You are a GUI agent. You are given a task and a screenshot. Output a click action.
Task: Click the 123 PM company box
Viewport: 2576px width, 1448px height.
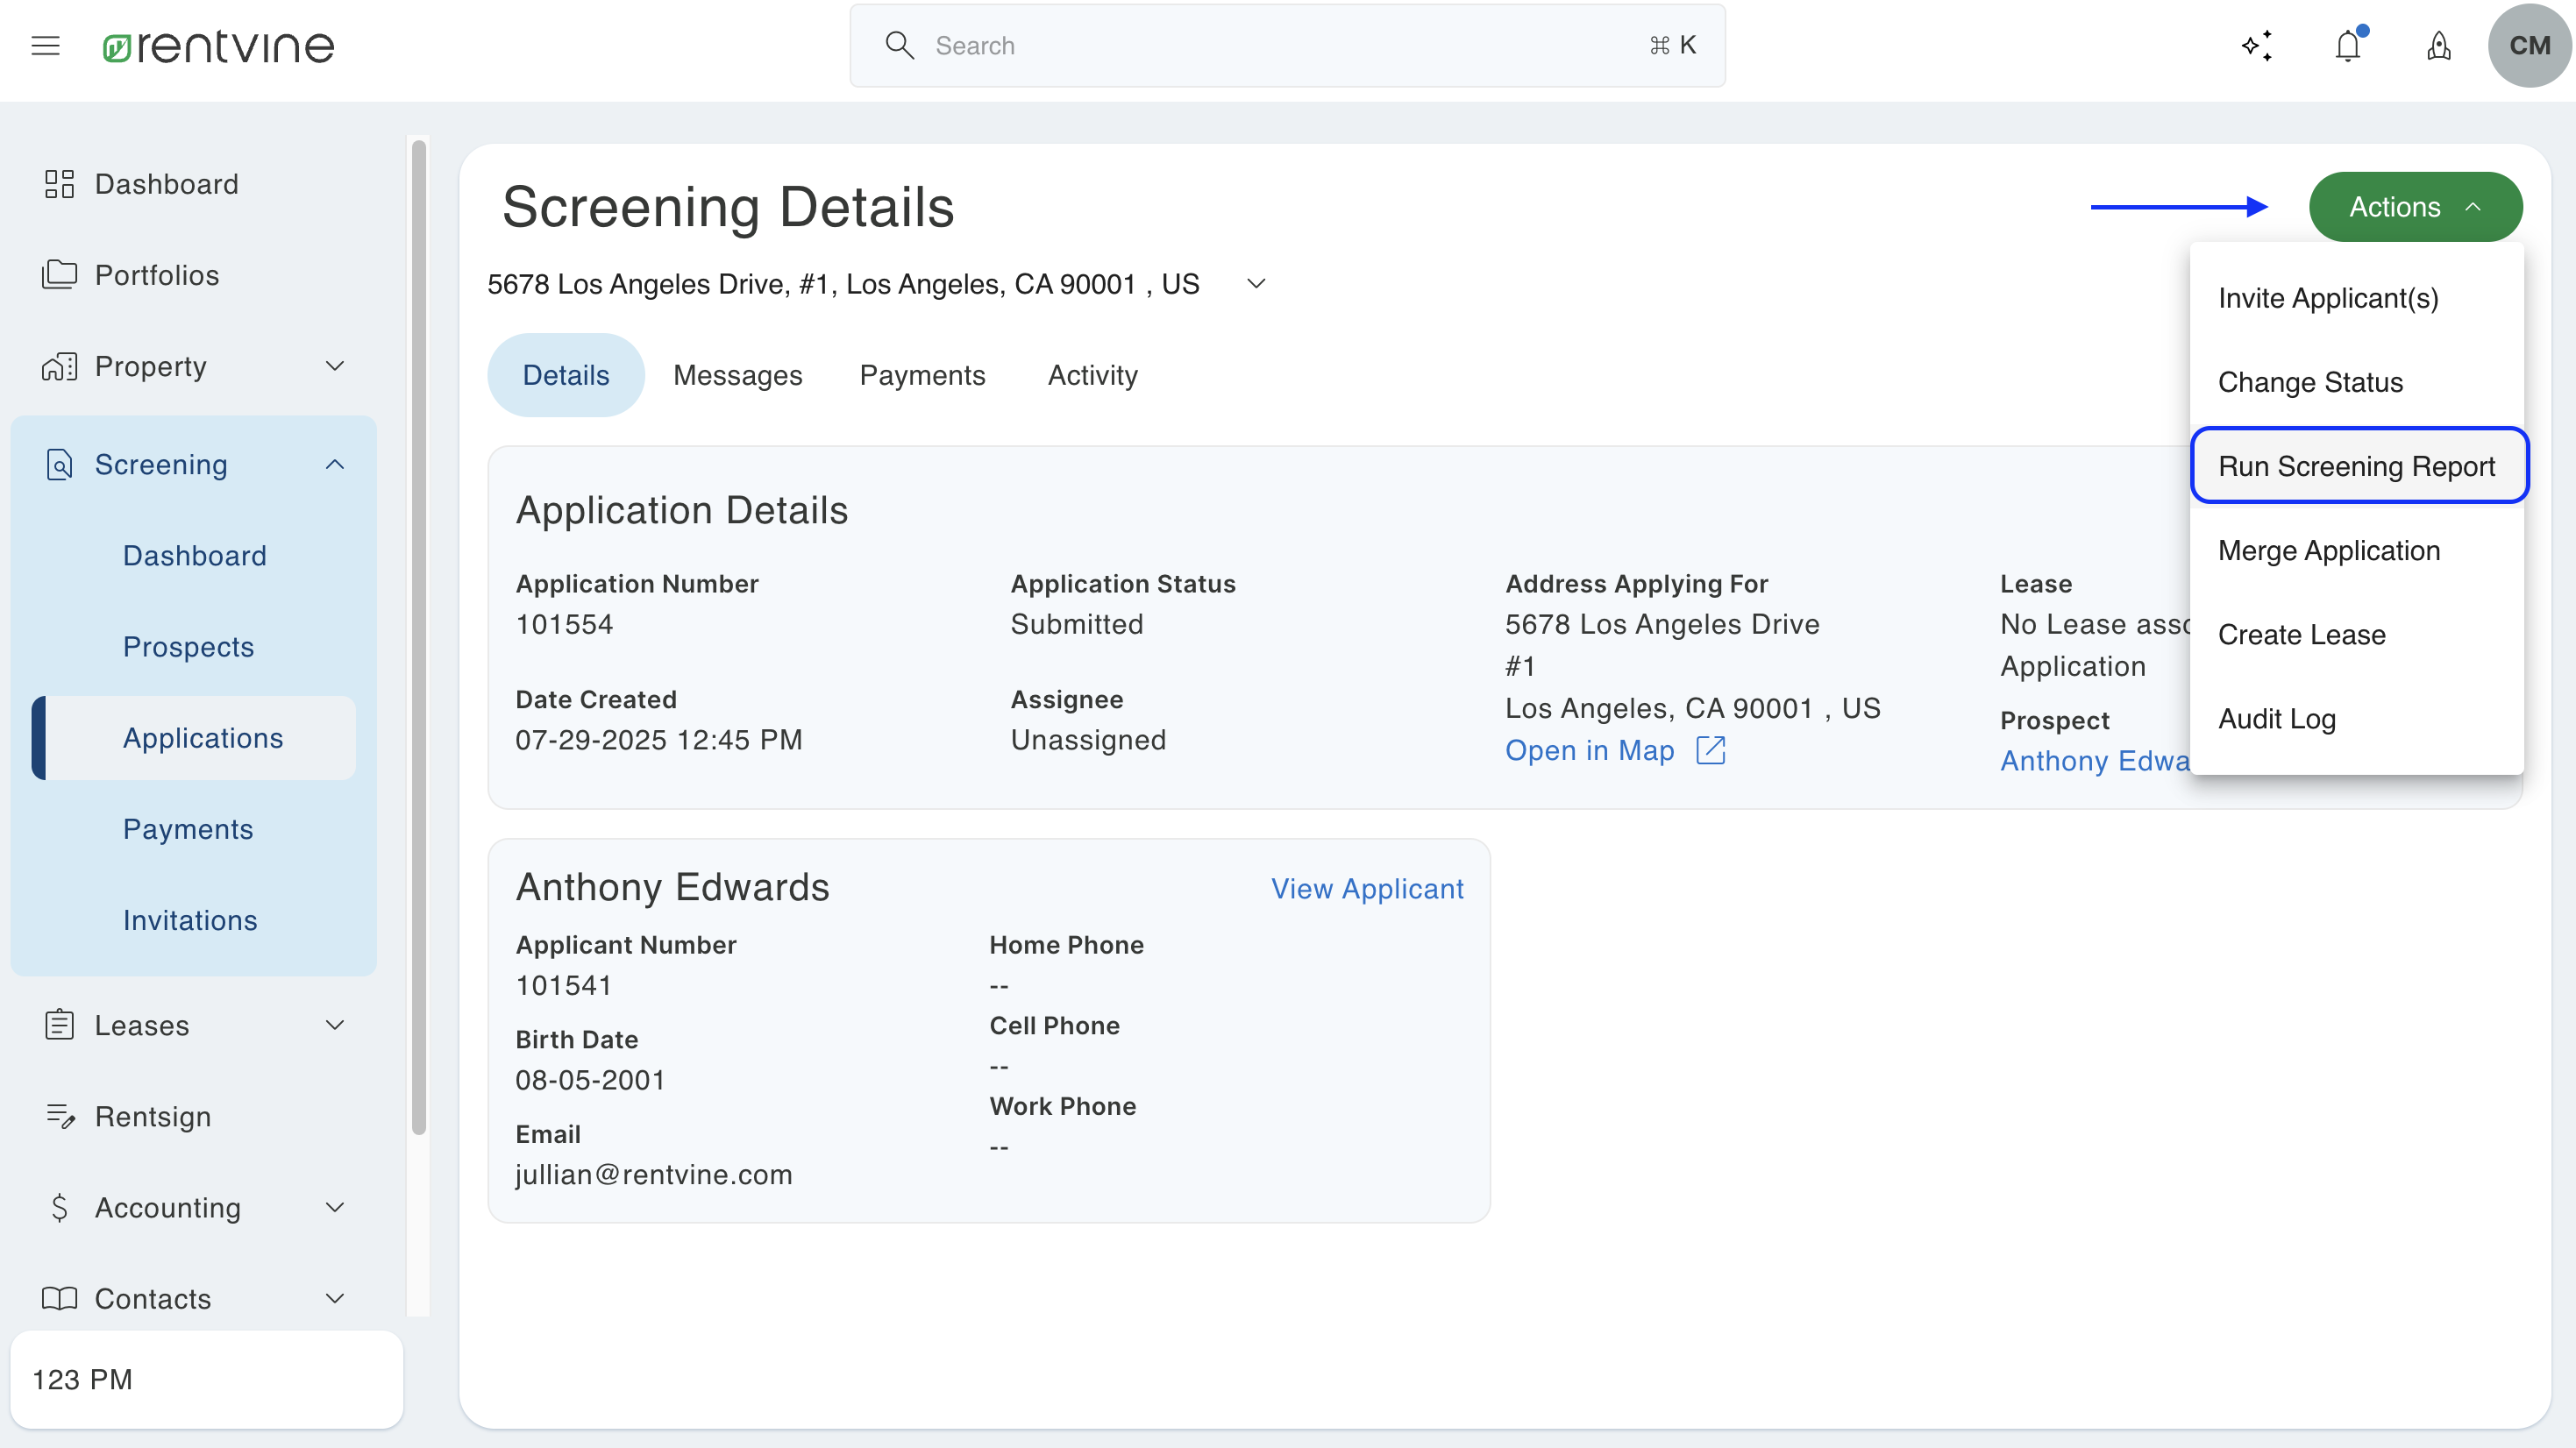pyautogui.click(x=207, y=1379)
